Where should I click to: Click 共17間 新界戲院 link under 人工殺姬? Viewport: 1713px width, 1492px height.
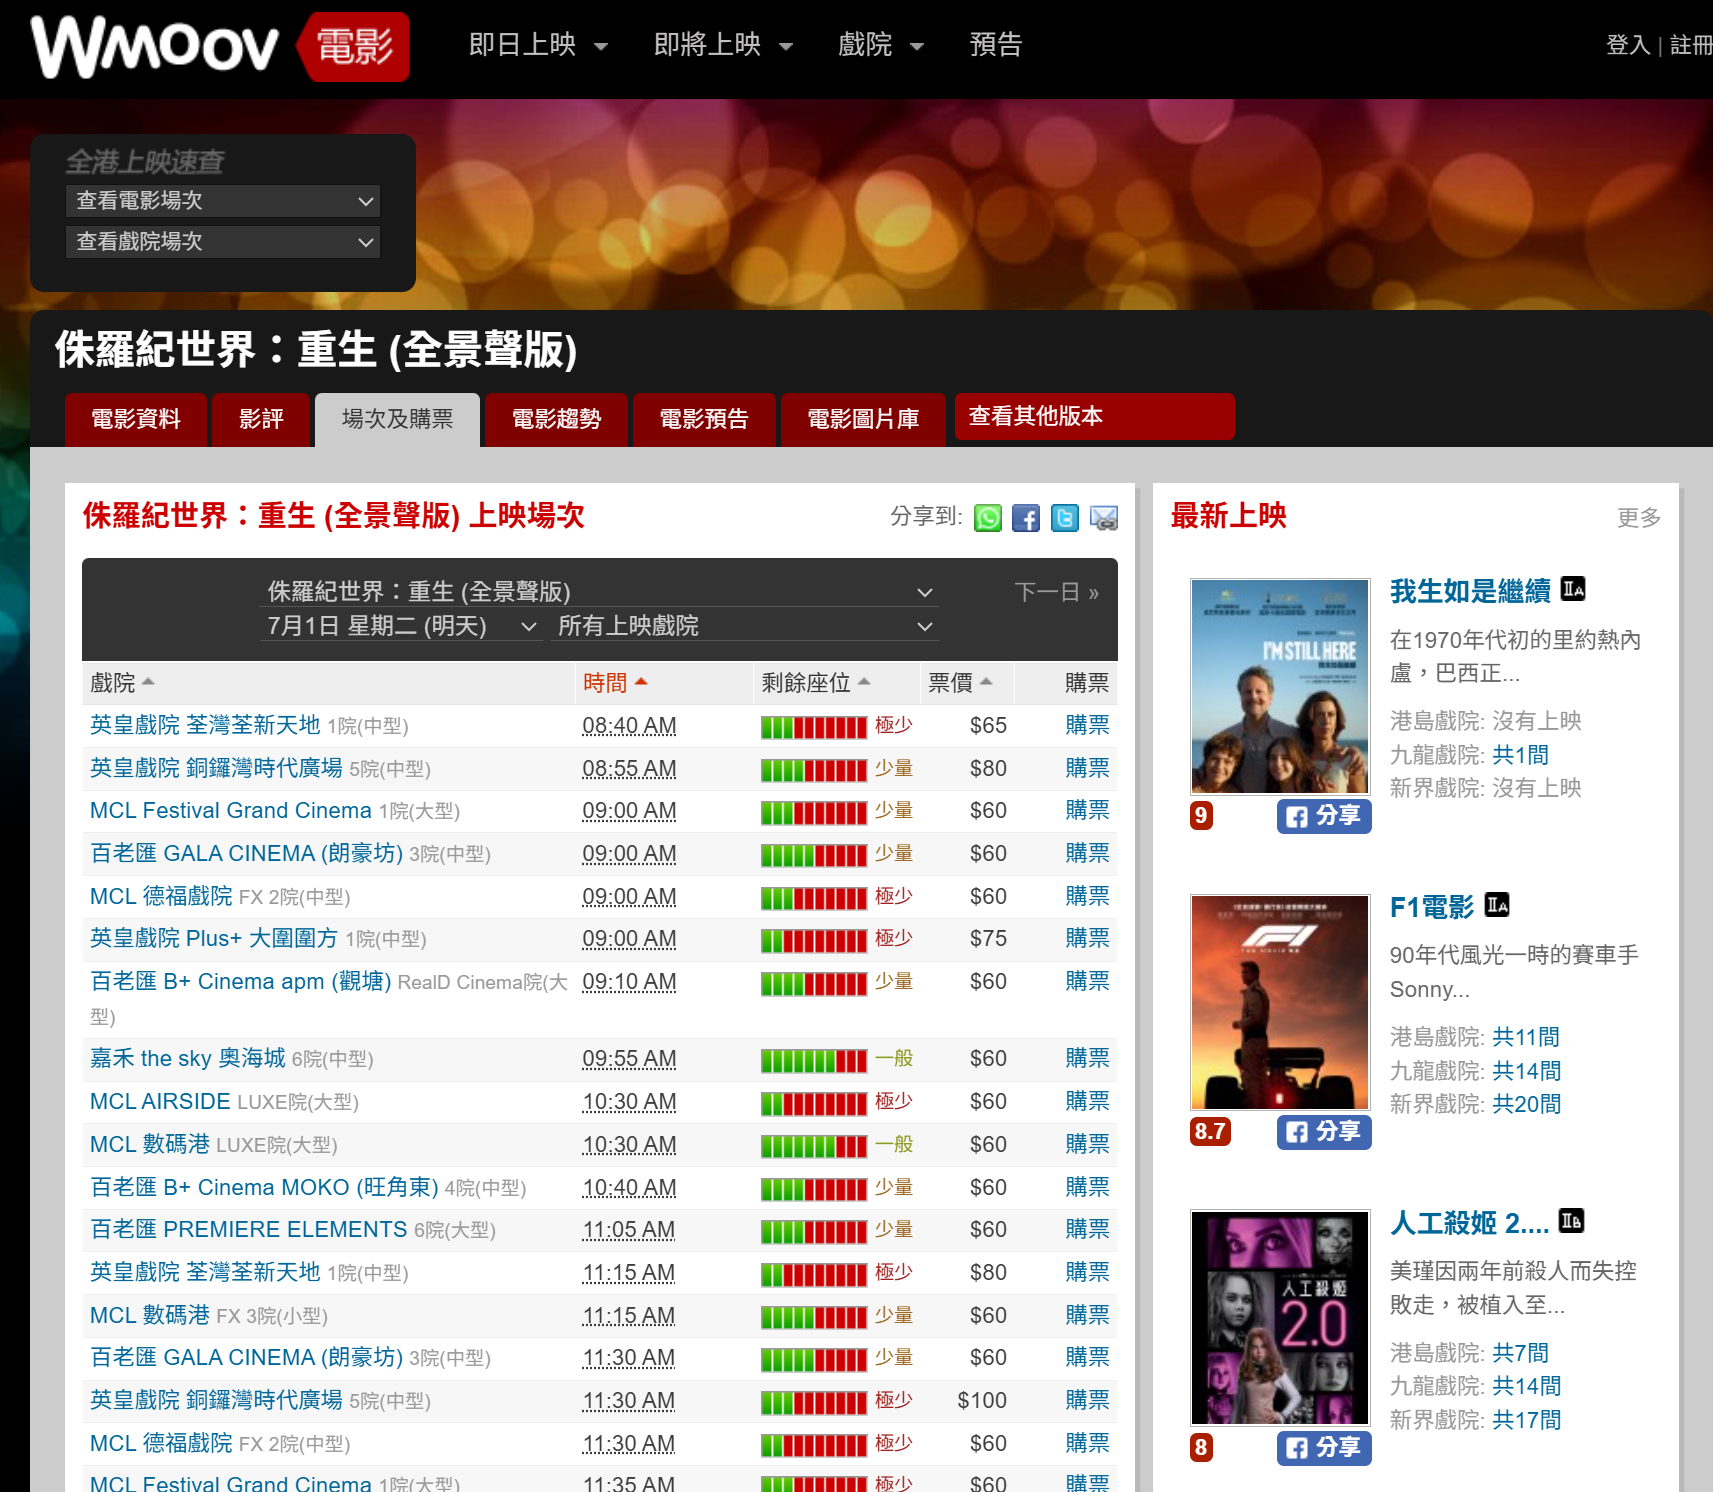click(x=1526, y=1420)
